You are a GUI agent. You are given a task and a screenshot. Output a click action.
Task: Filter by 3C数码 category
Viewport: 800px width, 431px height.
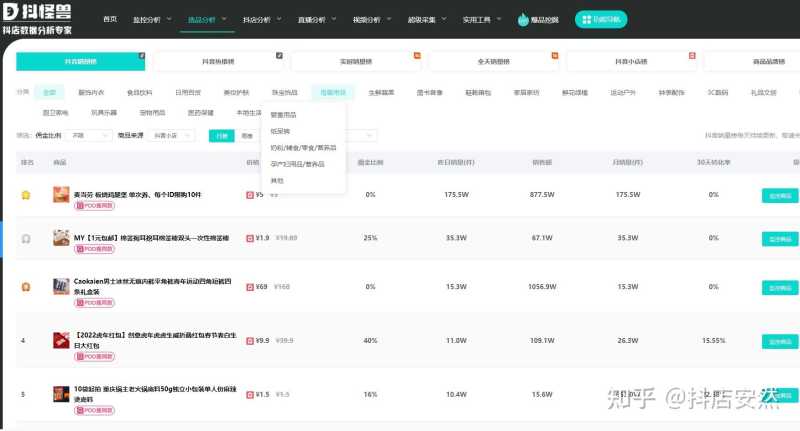click(x=717, y=92)
